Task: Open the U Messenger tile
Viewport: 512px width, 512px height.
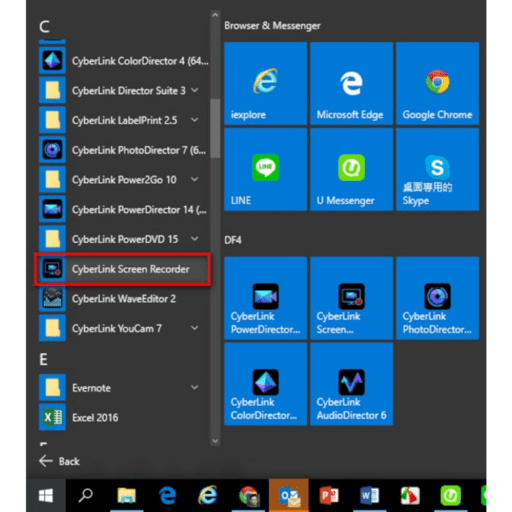Action: click(351, 170)
